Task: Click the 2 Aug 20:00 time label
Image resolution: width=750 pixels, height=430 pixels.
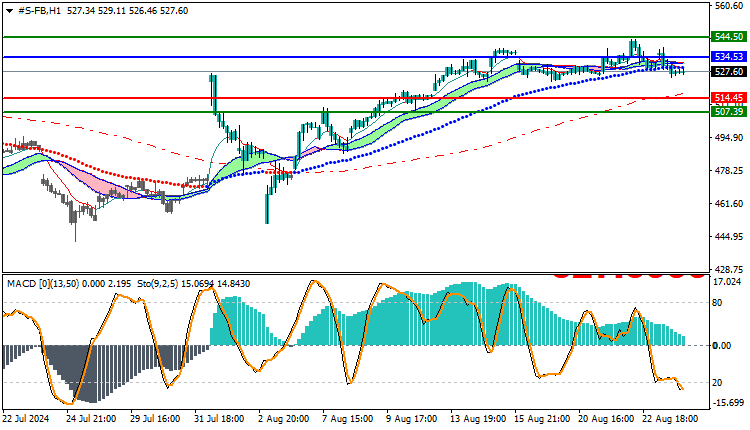Action: point(283,419)
